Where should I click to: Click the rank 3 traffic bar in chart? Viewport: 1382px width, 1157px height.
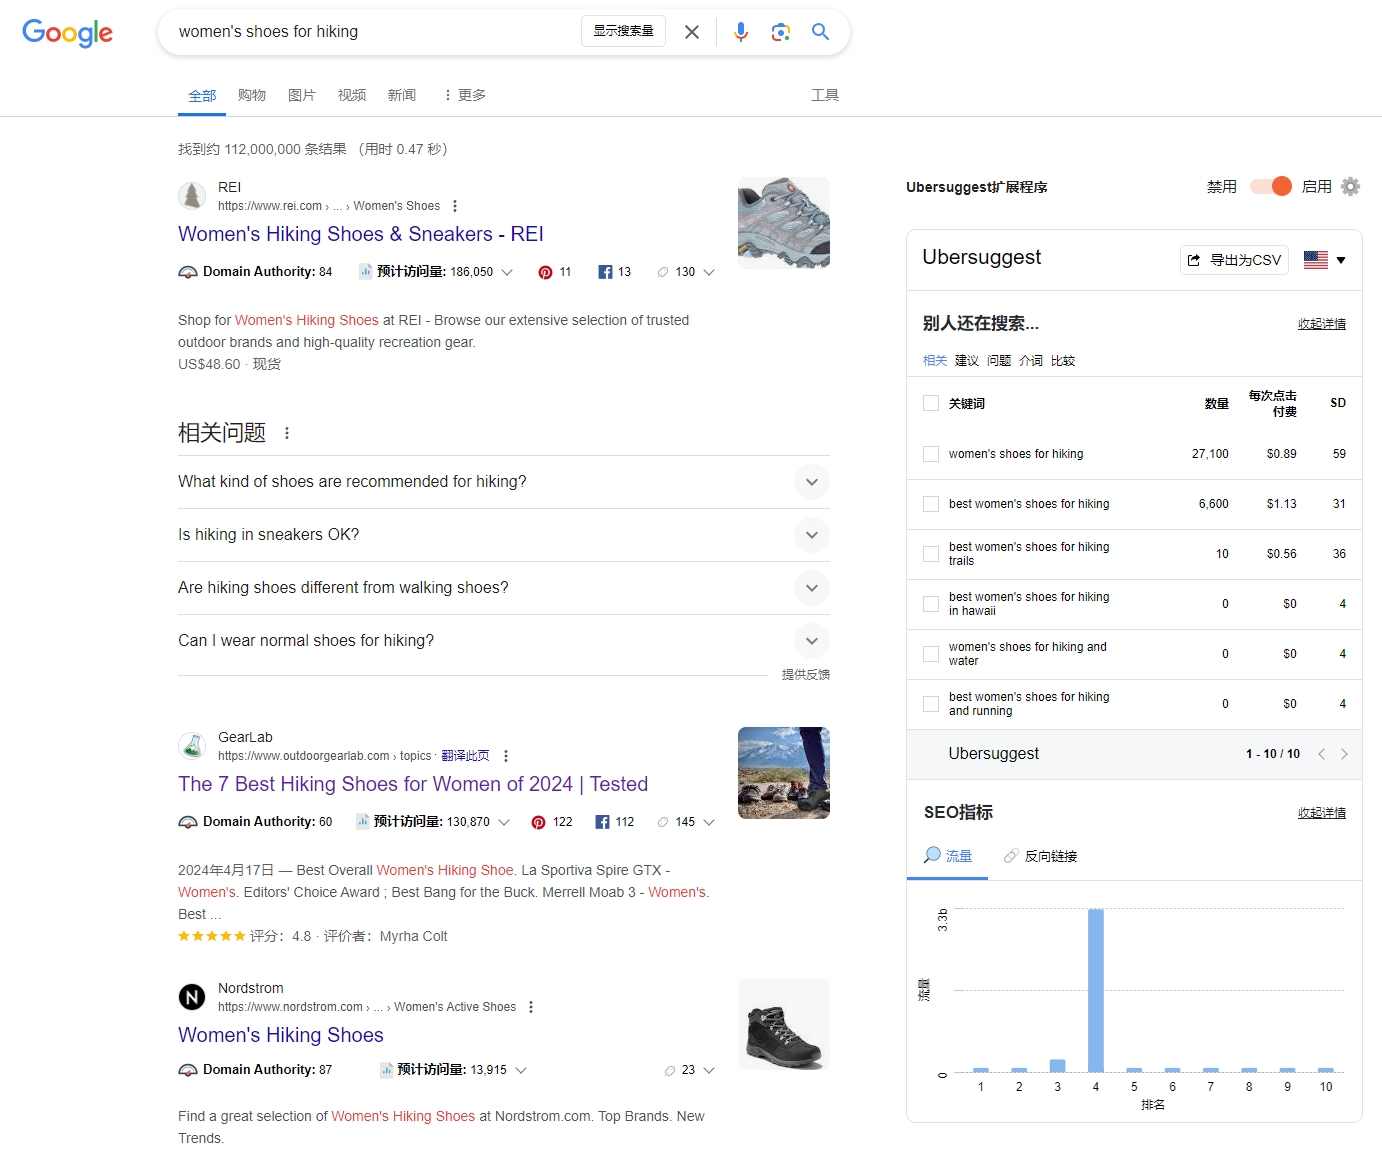pyautogui.click(x=1058, y=1066)
